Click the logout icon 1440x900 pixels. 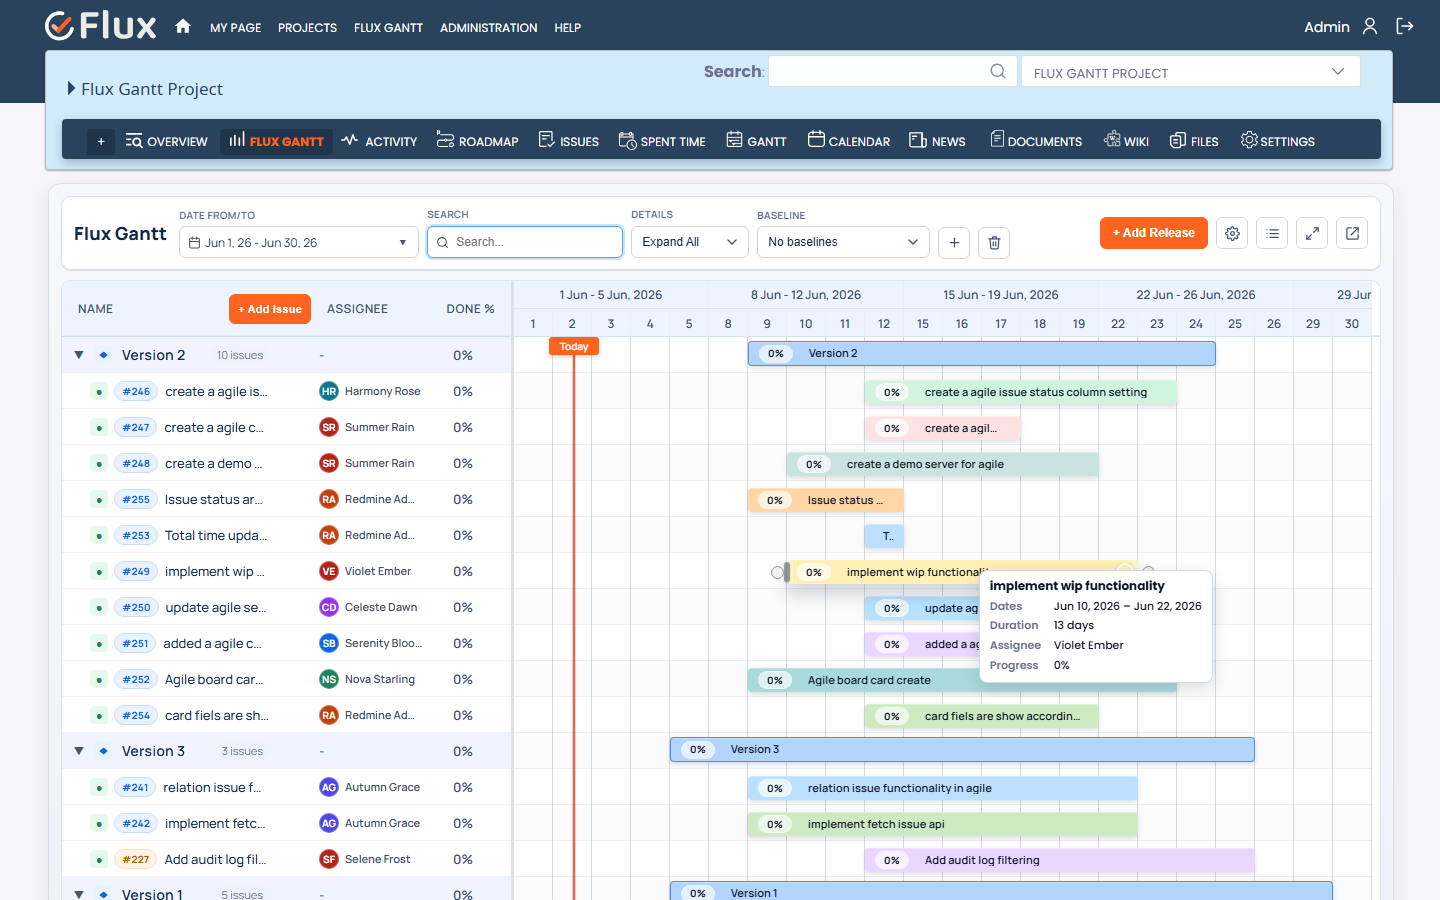click(1405, 27)
